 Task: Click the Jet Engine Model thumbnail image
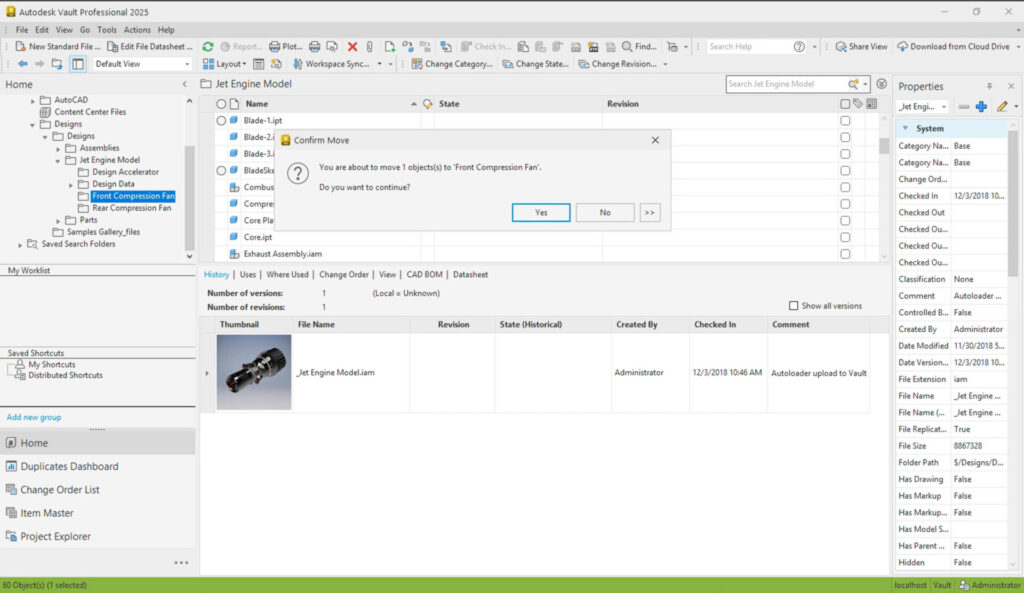pyautogui.click(x=254, y=372)
